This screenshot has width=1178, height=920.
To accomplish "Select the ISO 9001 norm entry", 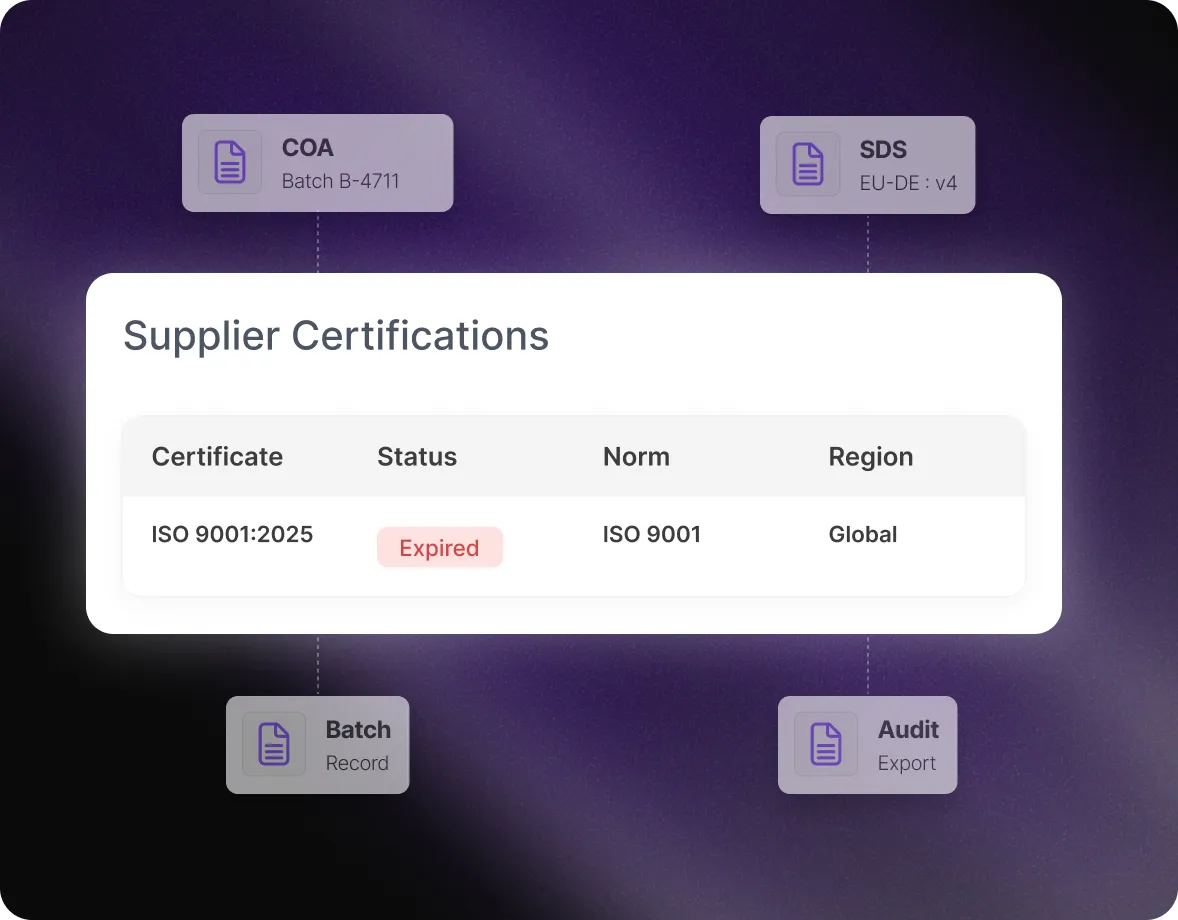I will [x=652, y=534].
